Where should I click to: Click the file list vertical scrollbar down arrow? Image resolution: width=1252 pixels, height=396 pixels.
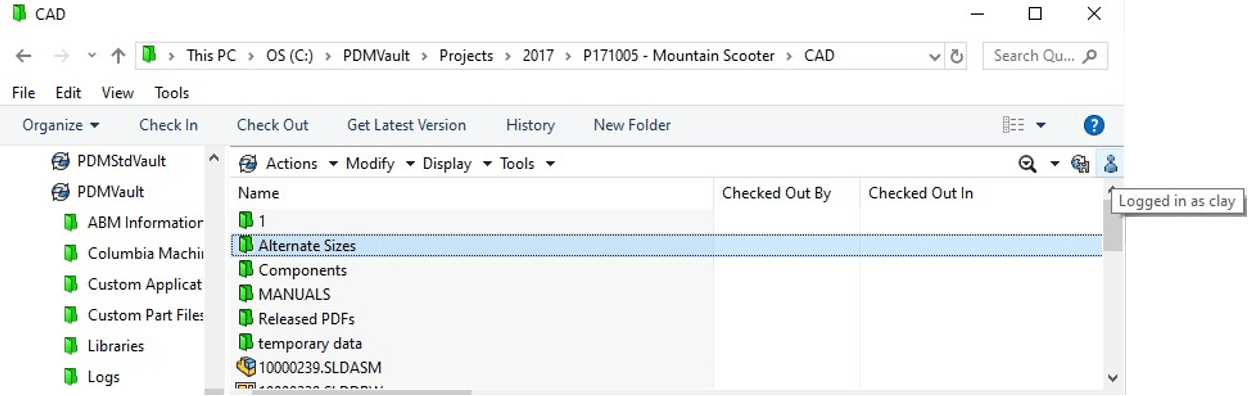1113,378
